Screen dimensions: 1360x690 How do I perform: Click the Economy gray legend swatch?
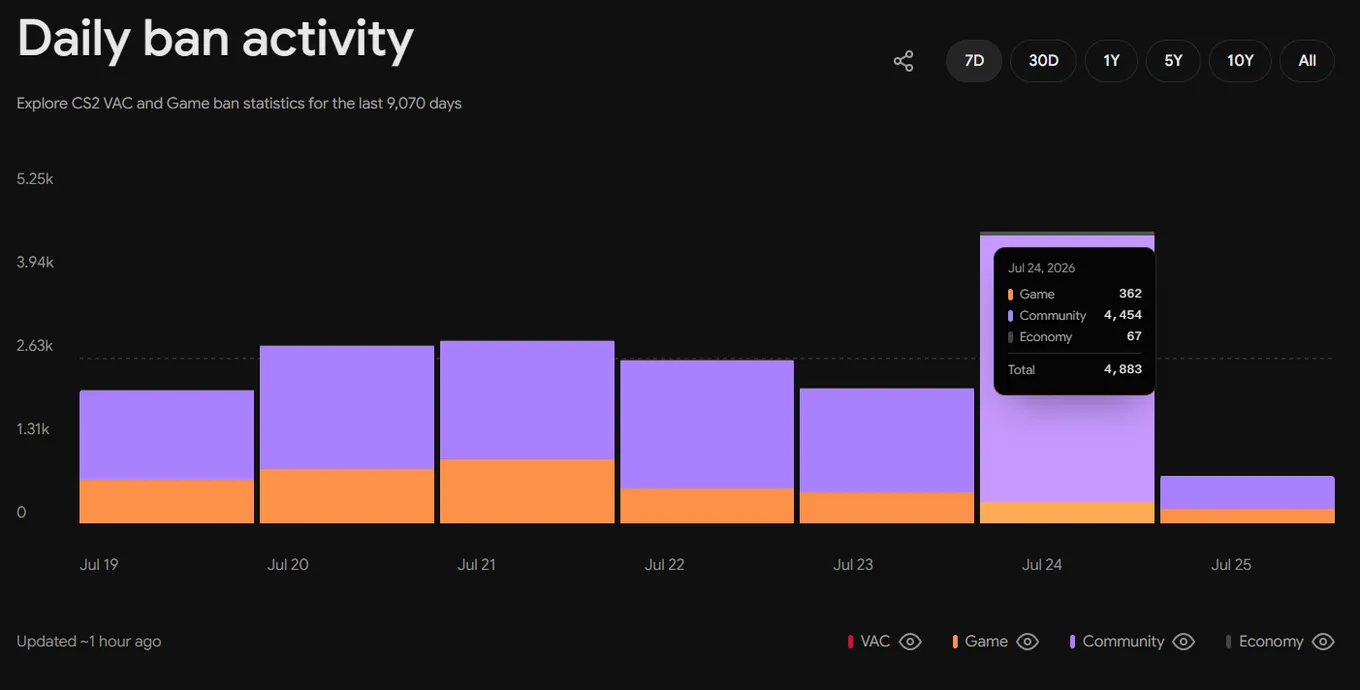coord(1228,642)
